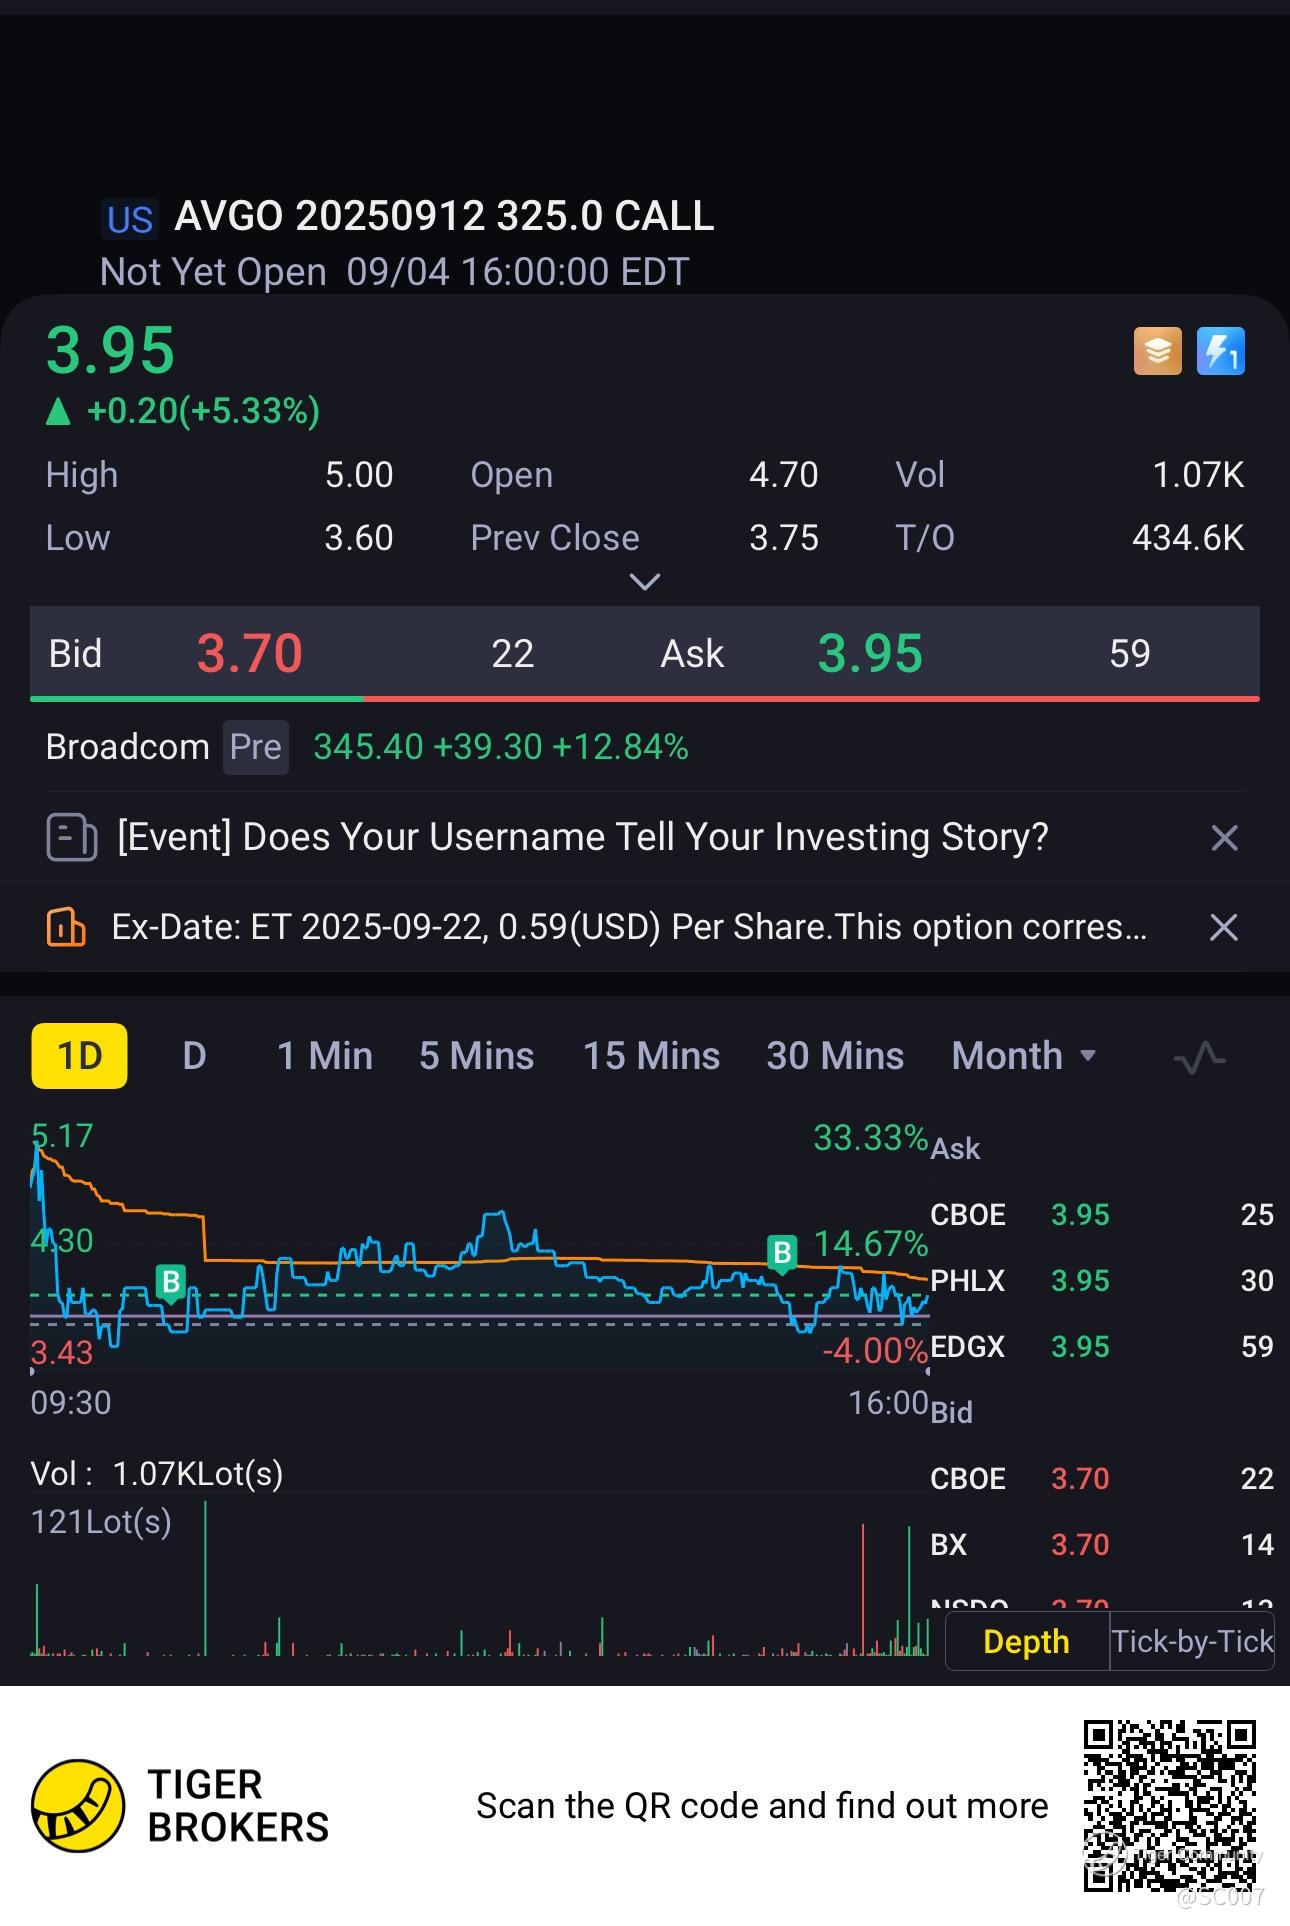Tap the Prev Close value 3.75

pos(784,538)
